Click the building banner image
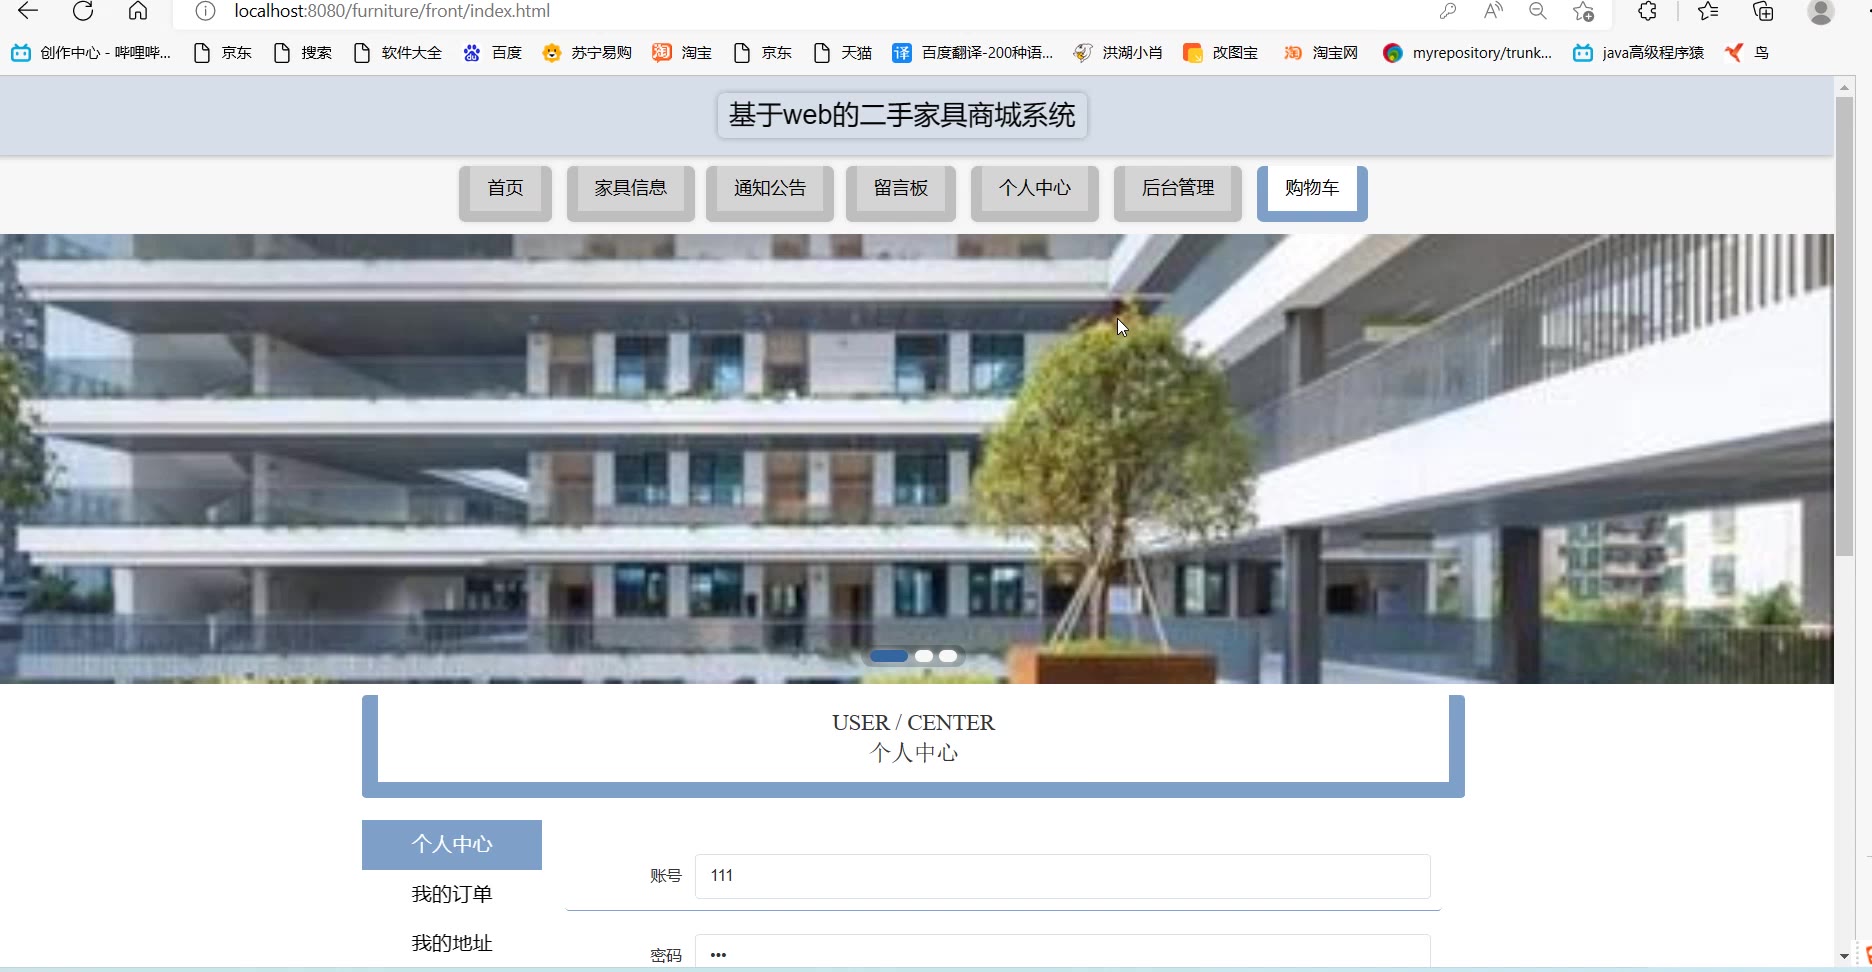This screenshot has width=1872, height=972. point(917,459)
